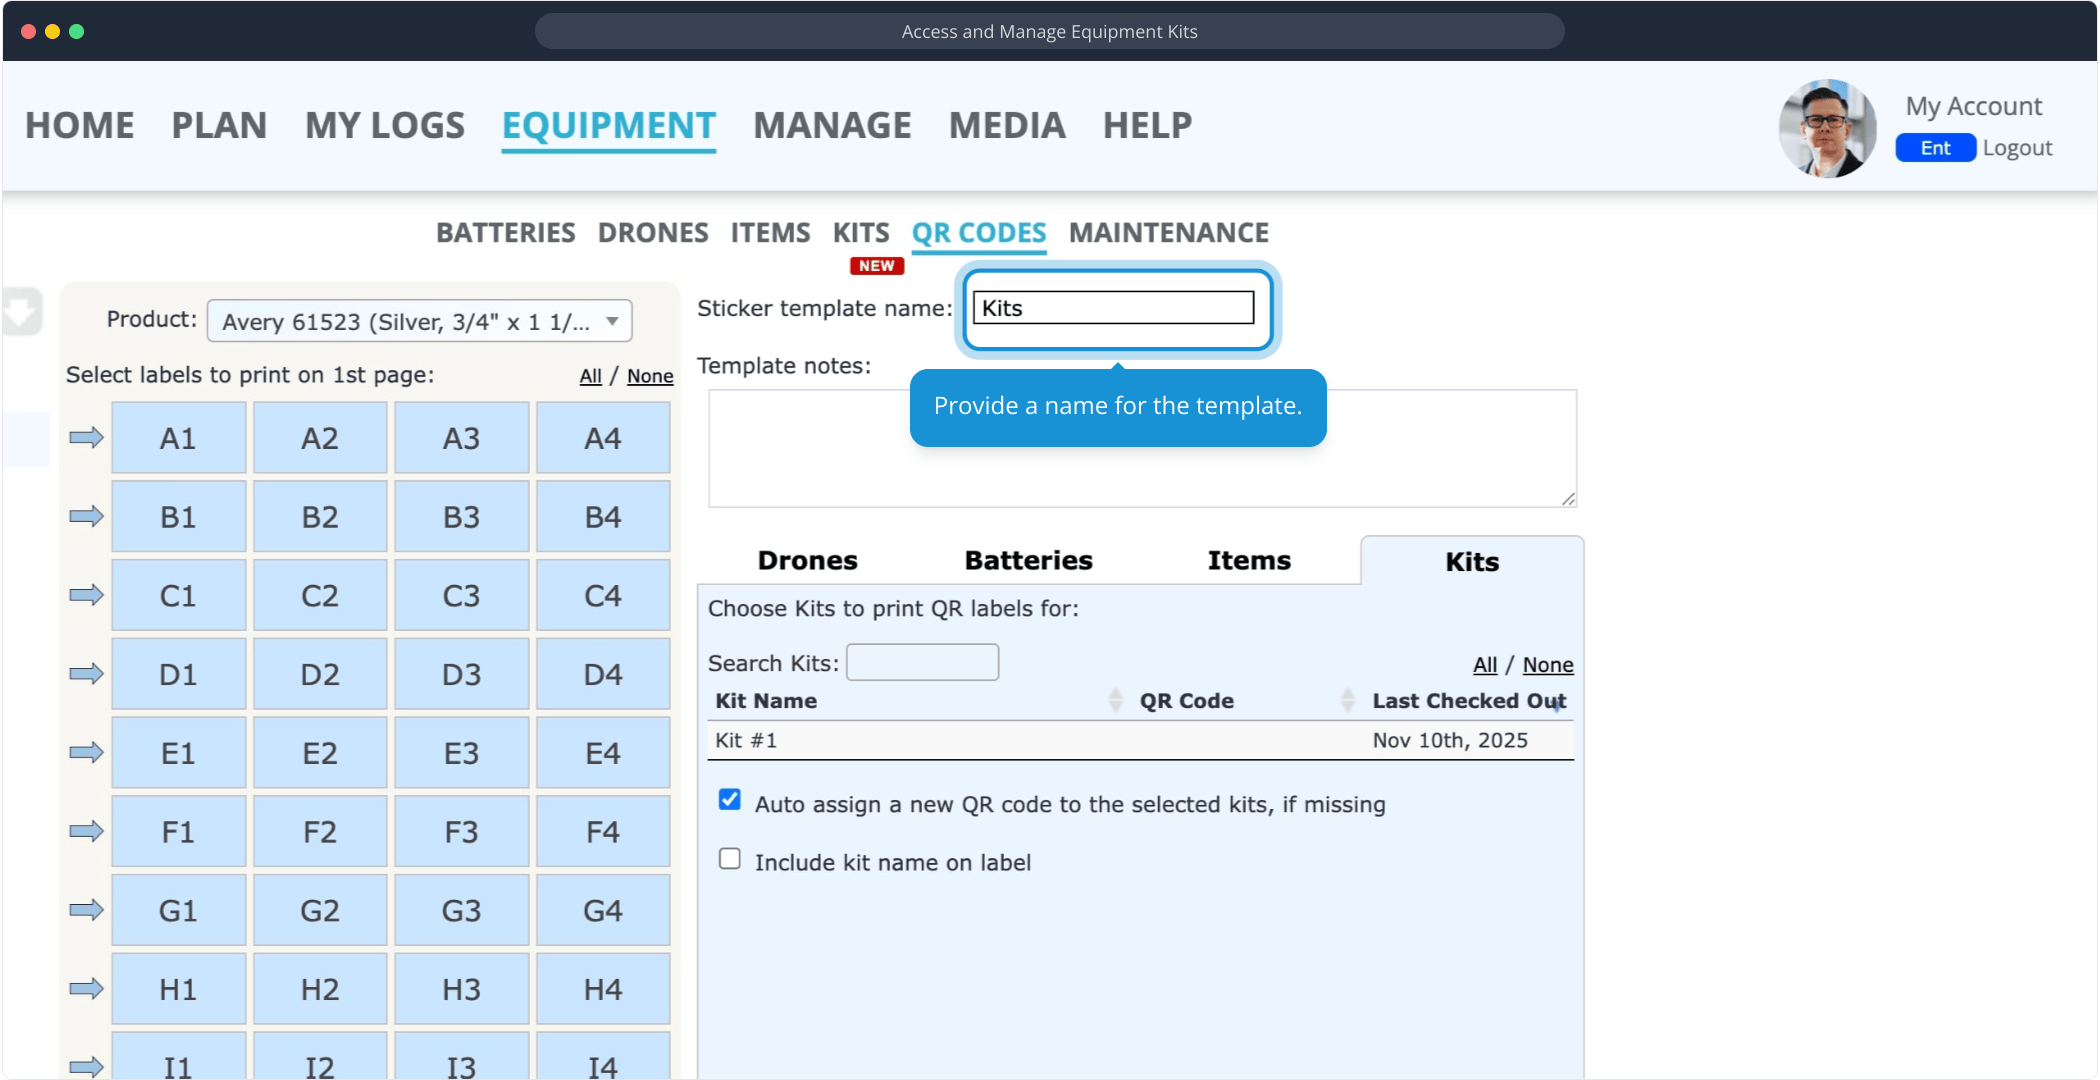Click None link above label grid
The width and height of the screenshot is (2100, 1080).
pos(650,376)
